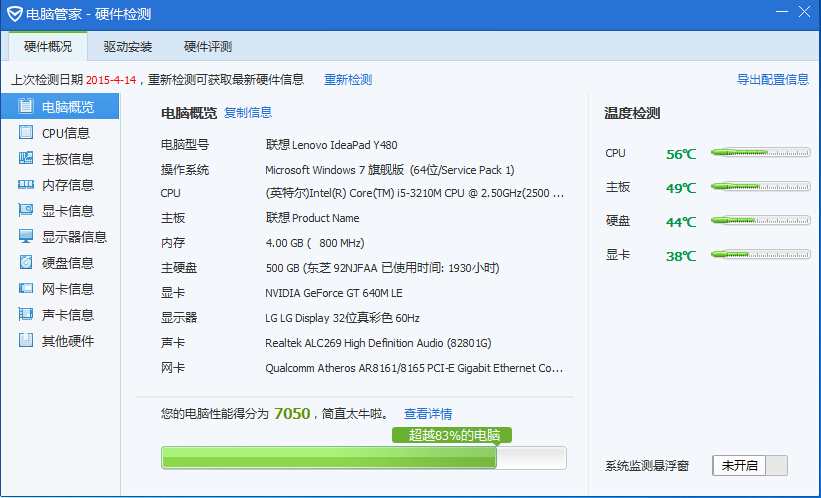Image resolution: width=821 pixels, height=498 pixels.
Task: Switch to the 硬件概况 tab
Action: pyautogui.click(x=48, y=47)
